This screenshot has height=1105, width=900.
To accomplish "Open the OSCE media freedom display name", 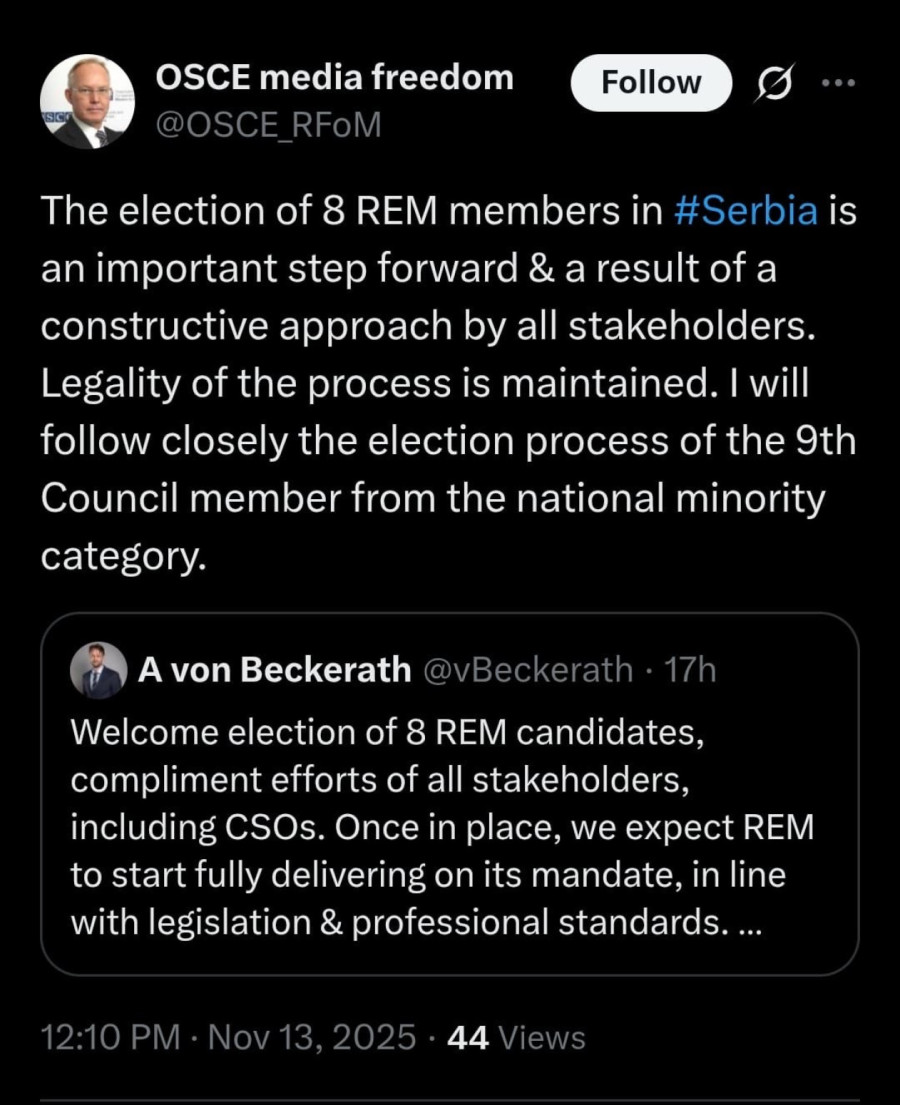I will (335, 77).
